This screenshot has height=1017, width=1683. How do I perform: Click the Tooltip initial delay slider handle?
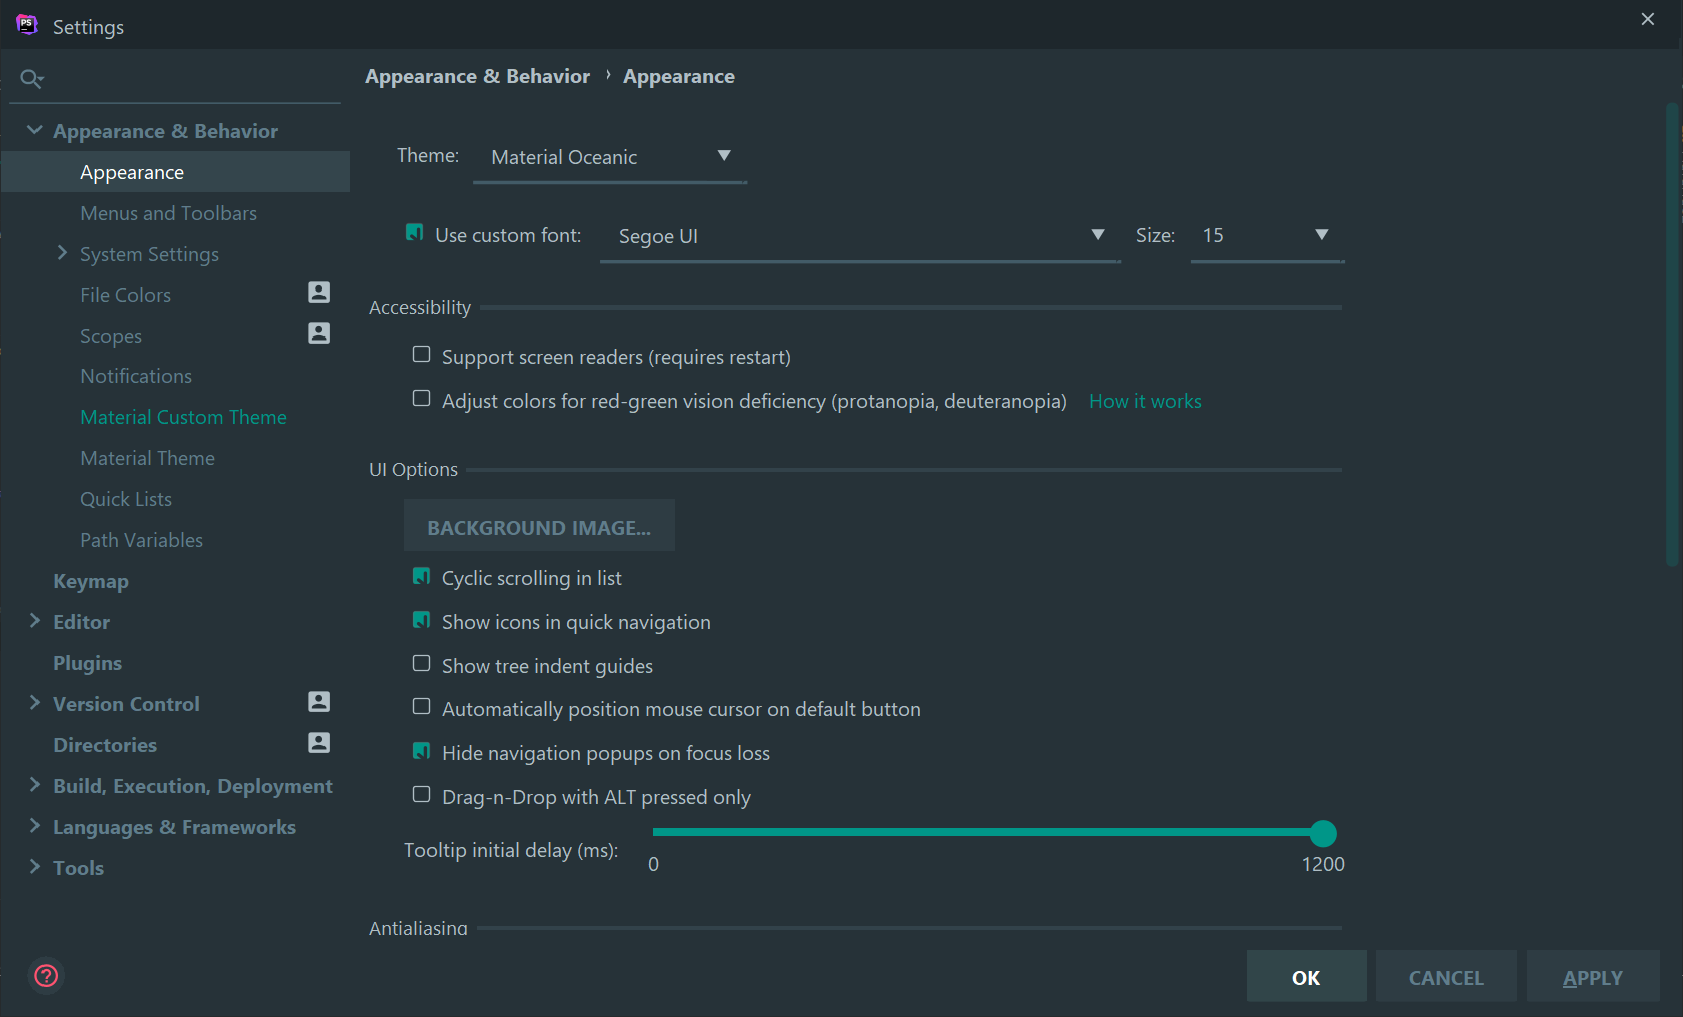(x=1323, y=833)
